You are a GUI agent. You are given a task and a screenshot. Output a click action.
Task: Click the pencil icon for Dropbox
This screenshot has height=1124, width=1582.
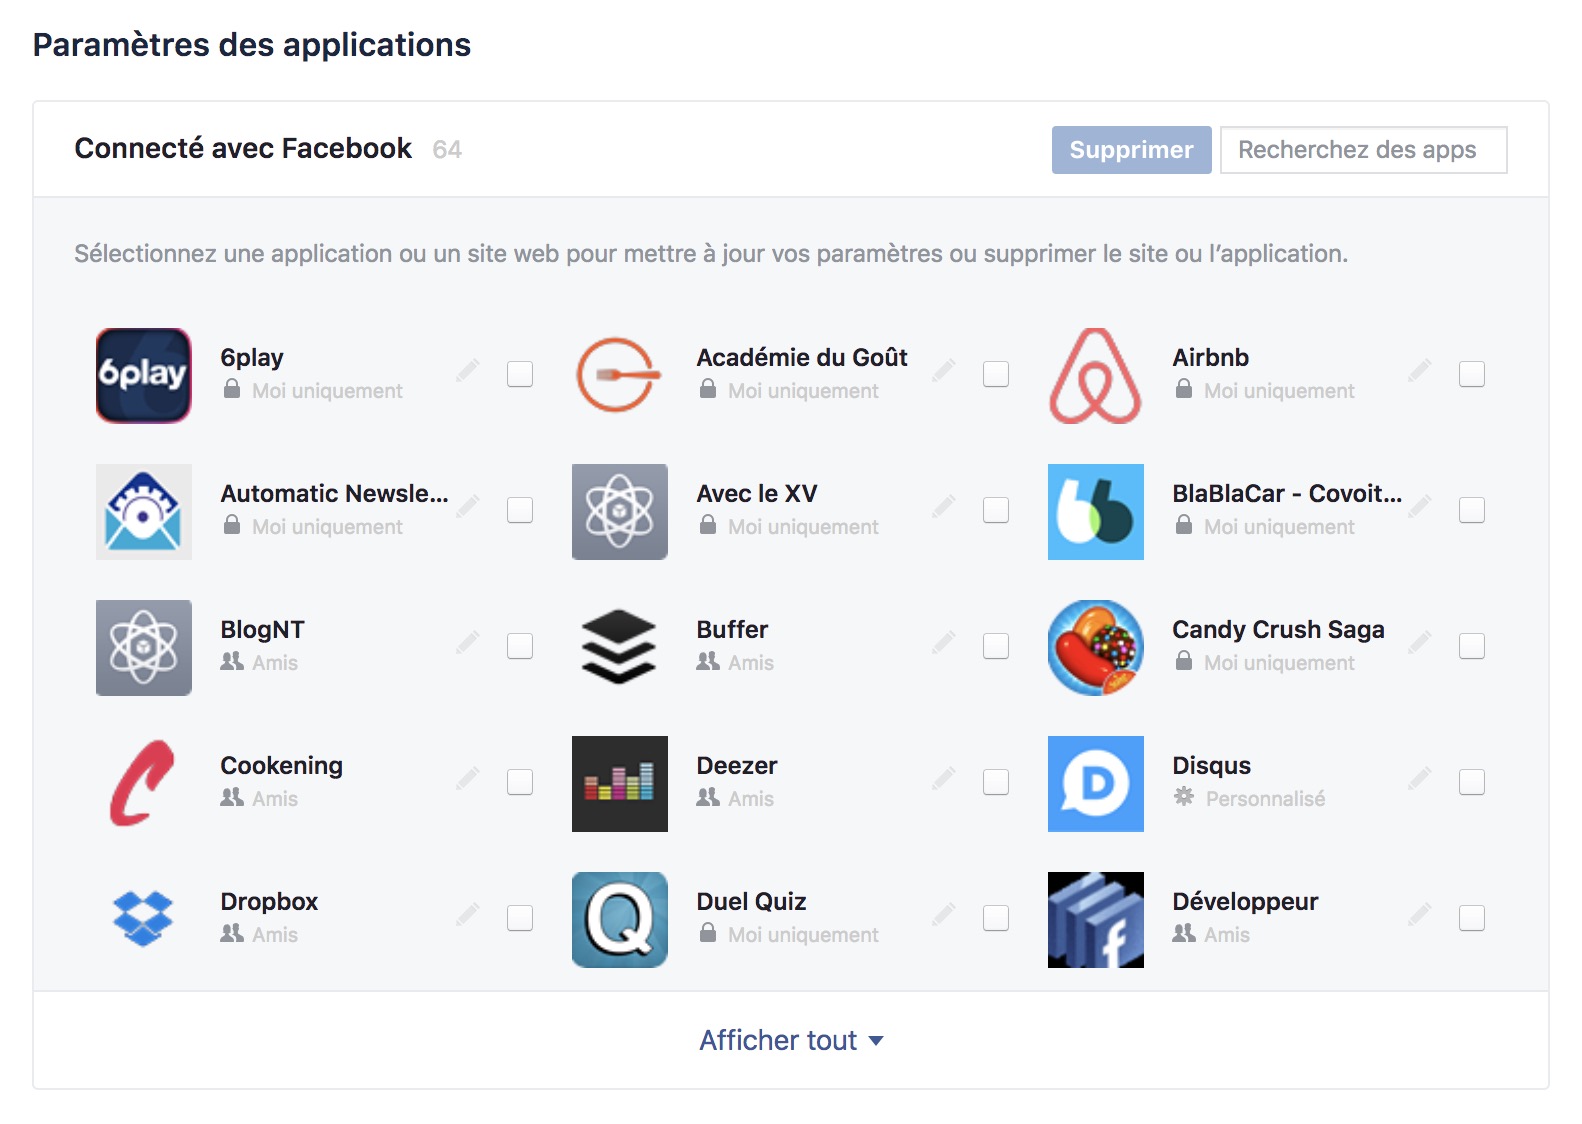click(468, 915)
